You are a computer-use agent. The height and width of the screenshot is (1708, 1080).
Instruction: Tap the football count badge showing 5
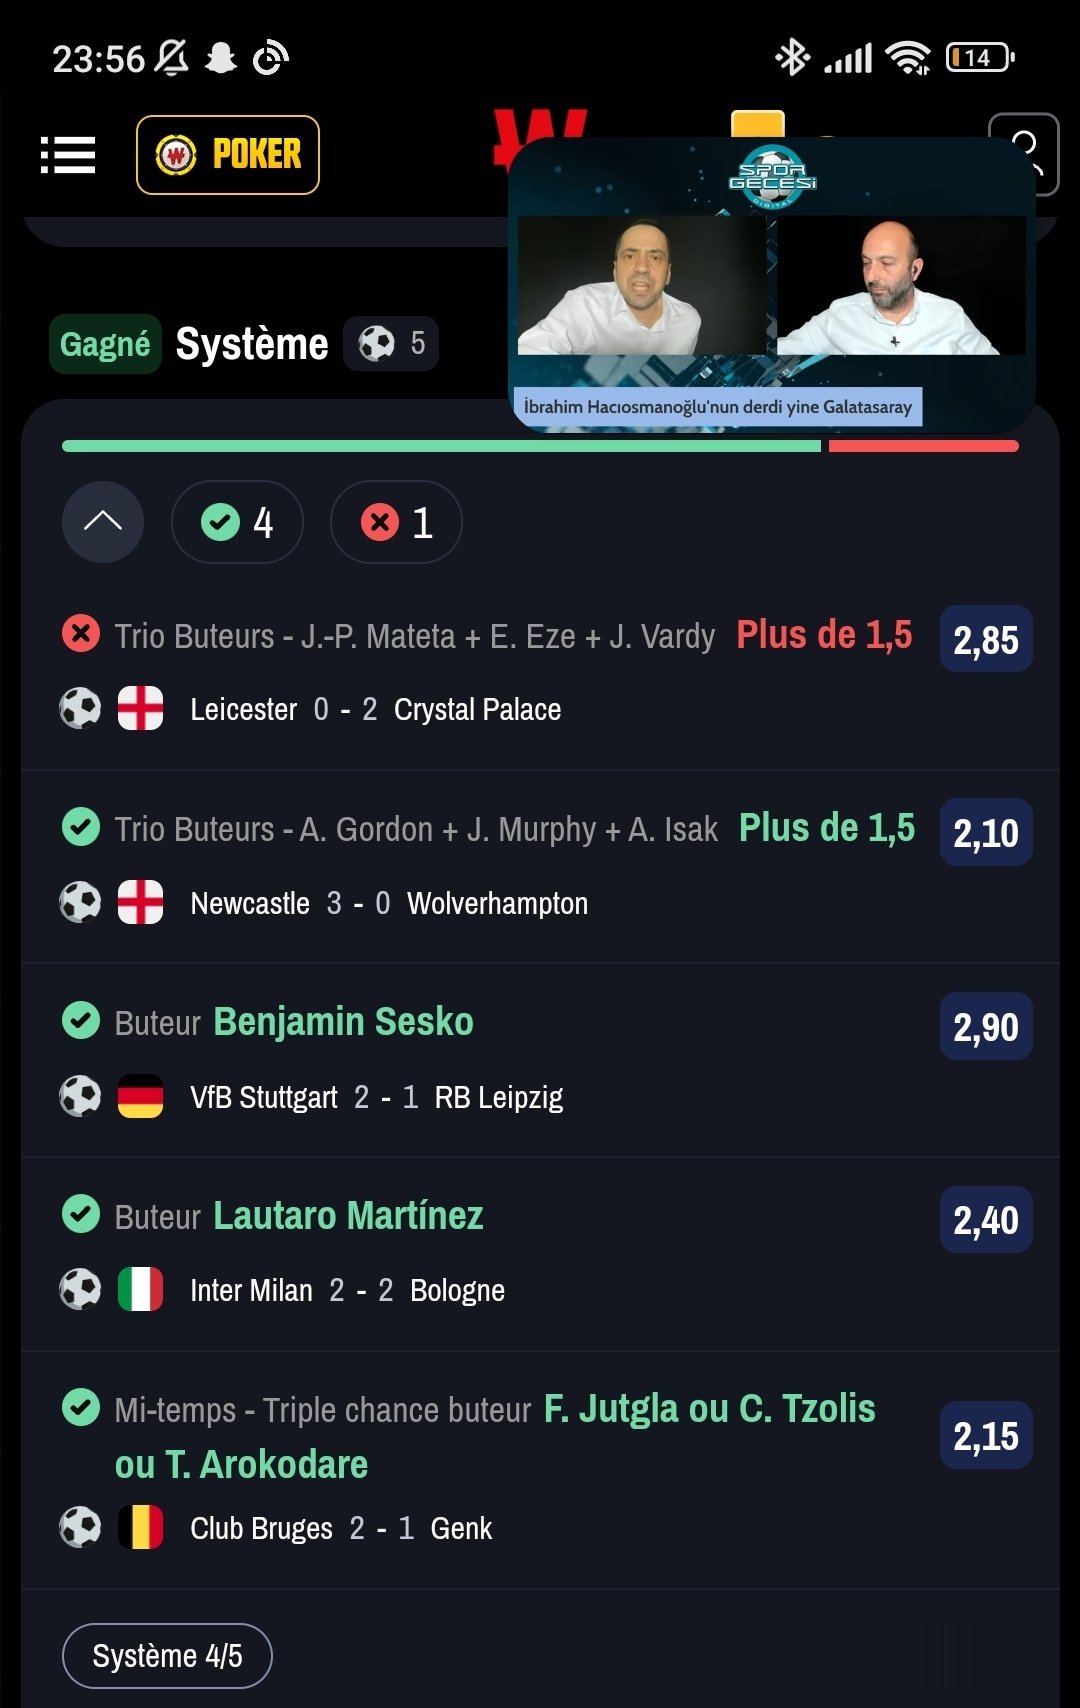click(x=391, y=344)
